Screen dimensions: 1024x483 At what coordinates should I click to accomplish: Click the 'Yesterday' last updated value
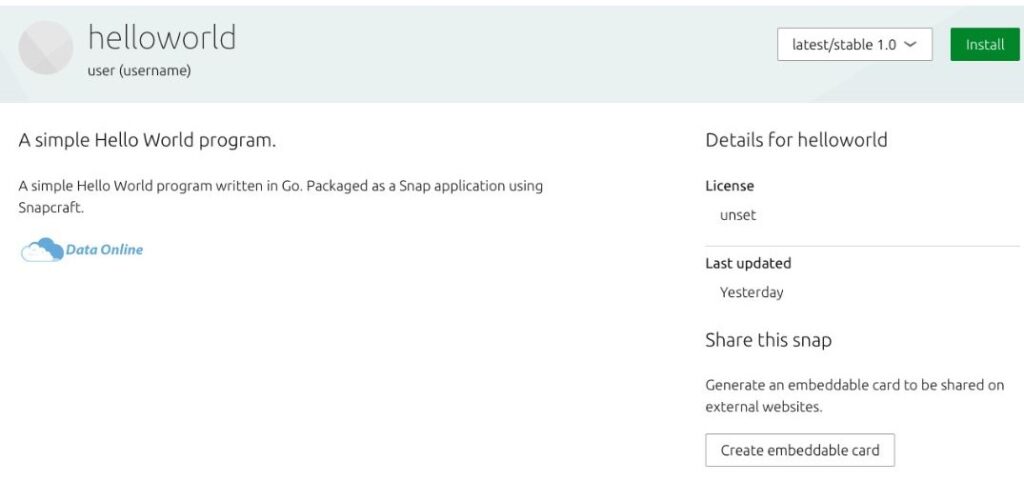point(752,292)
